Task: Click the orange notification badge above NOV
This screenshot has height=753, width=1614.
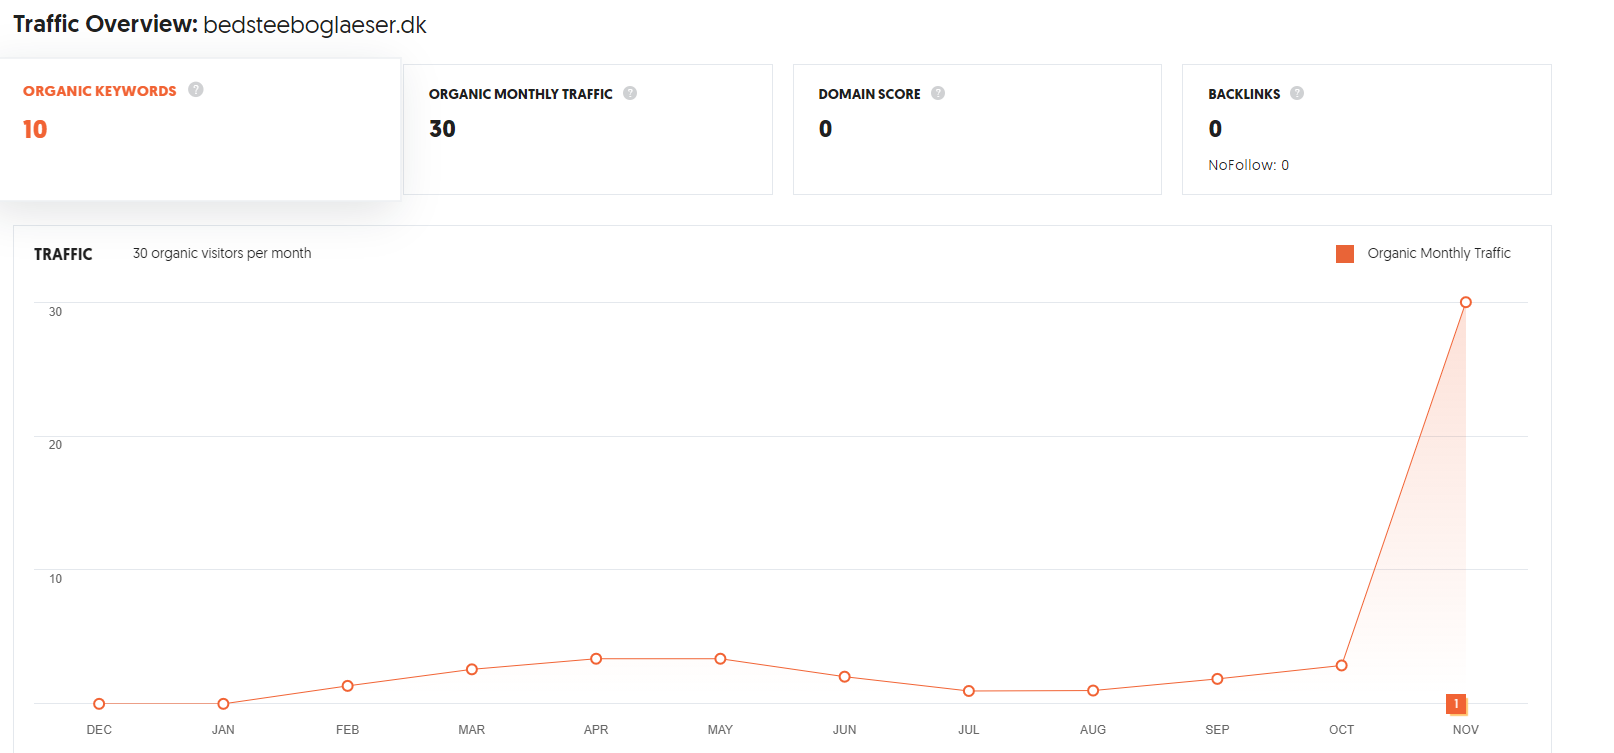Action: tap(1456, 704)
